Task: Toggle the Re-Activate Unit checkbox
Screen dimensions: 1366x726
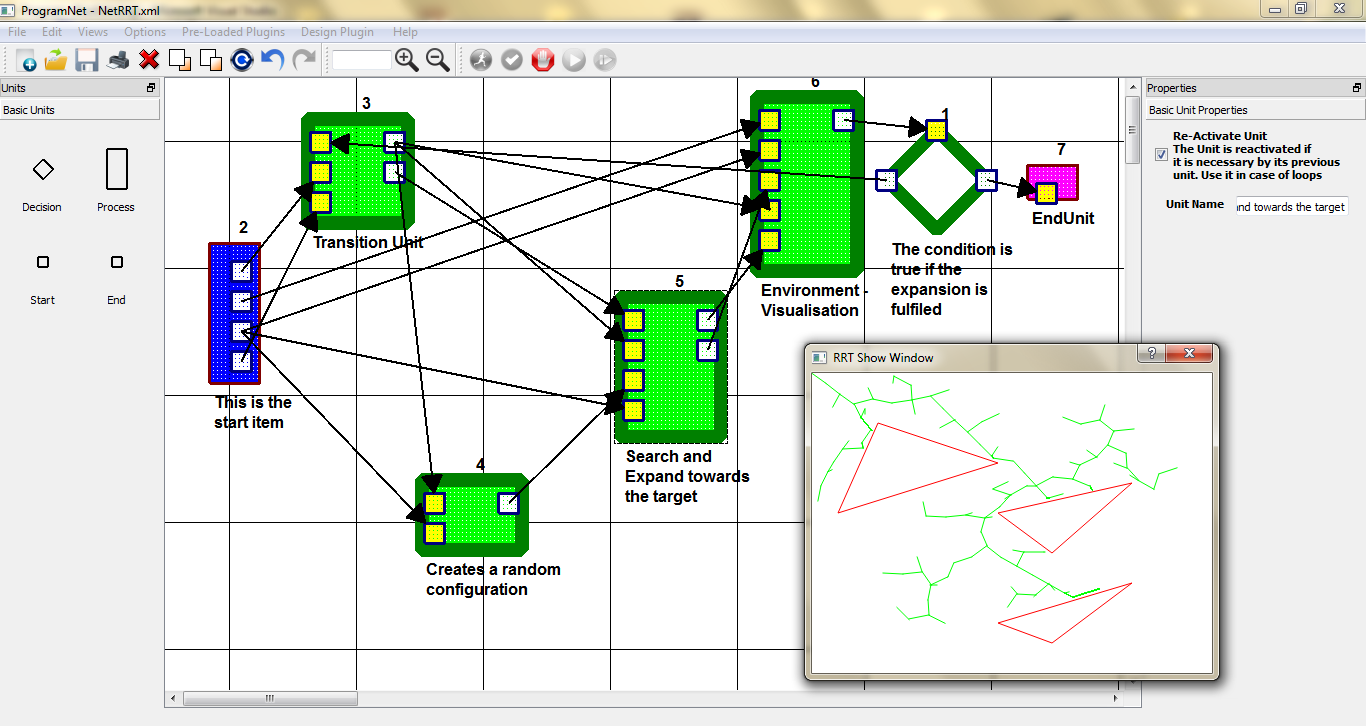Action: tap(1161, 154)
